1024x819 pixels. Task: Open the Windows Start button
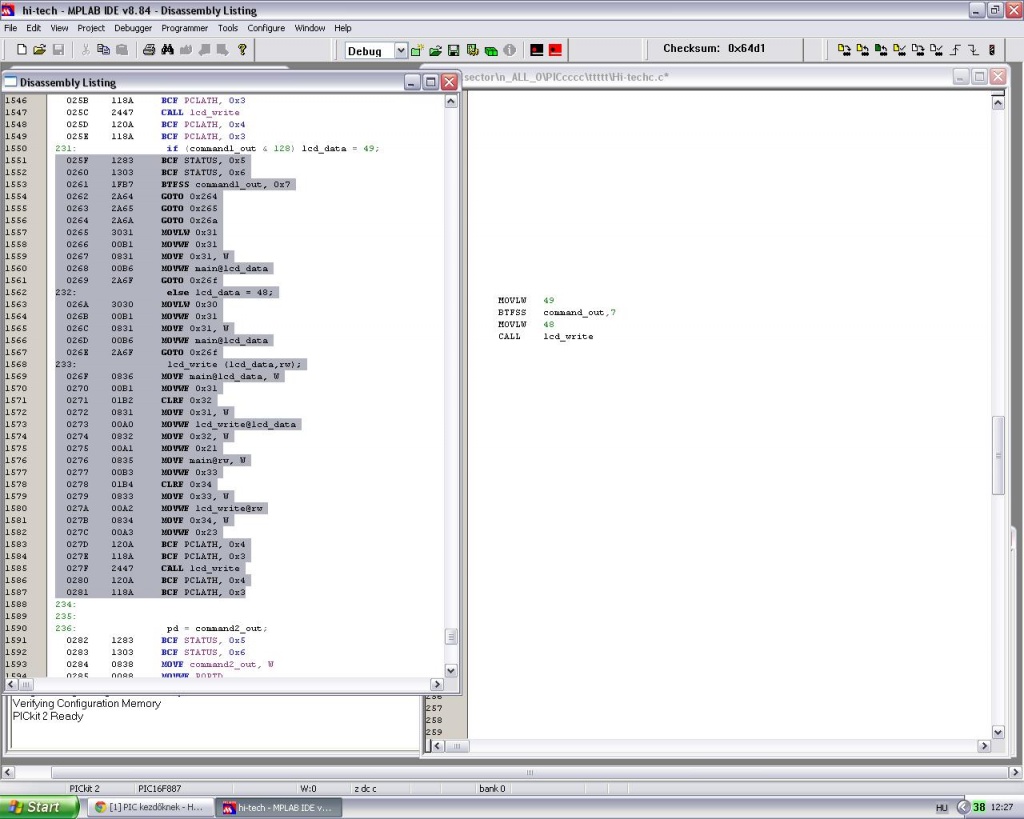[x=39, y=807]
